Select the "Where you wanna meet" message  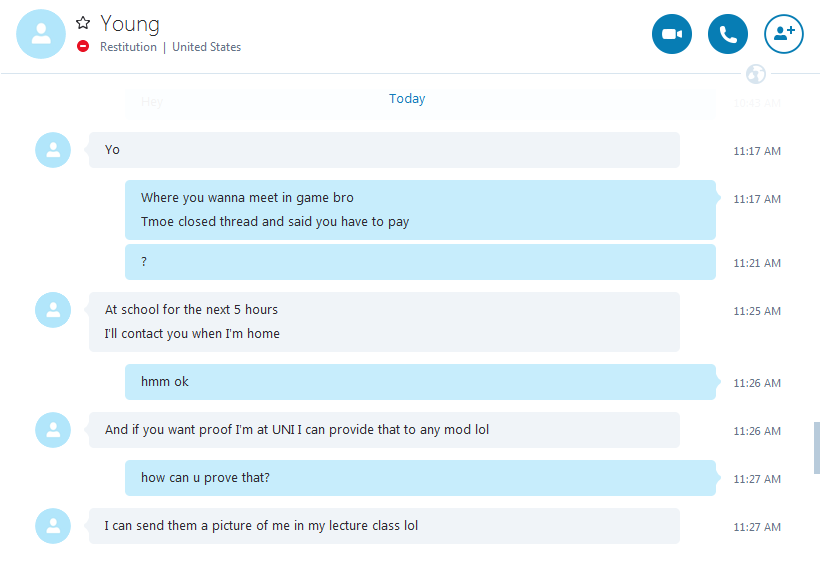pos(420,210)
